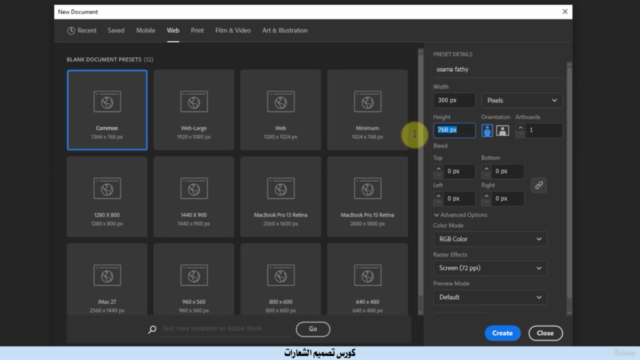Screen dimensions: 640x360
Task: Decrease the Bottom bleed value
Action: pyautogui.click(x=486, y=174)
